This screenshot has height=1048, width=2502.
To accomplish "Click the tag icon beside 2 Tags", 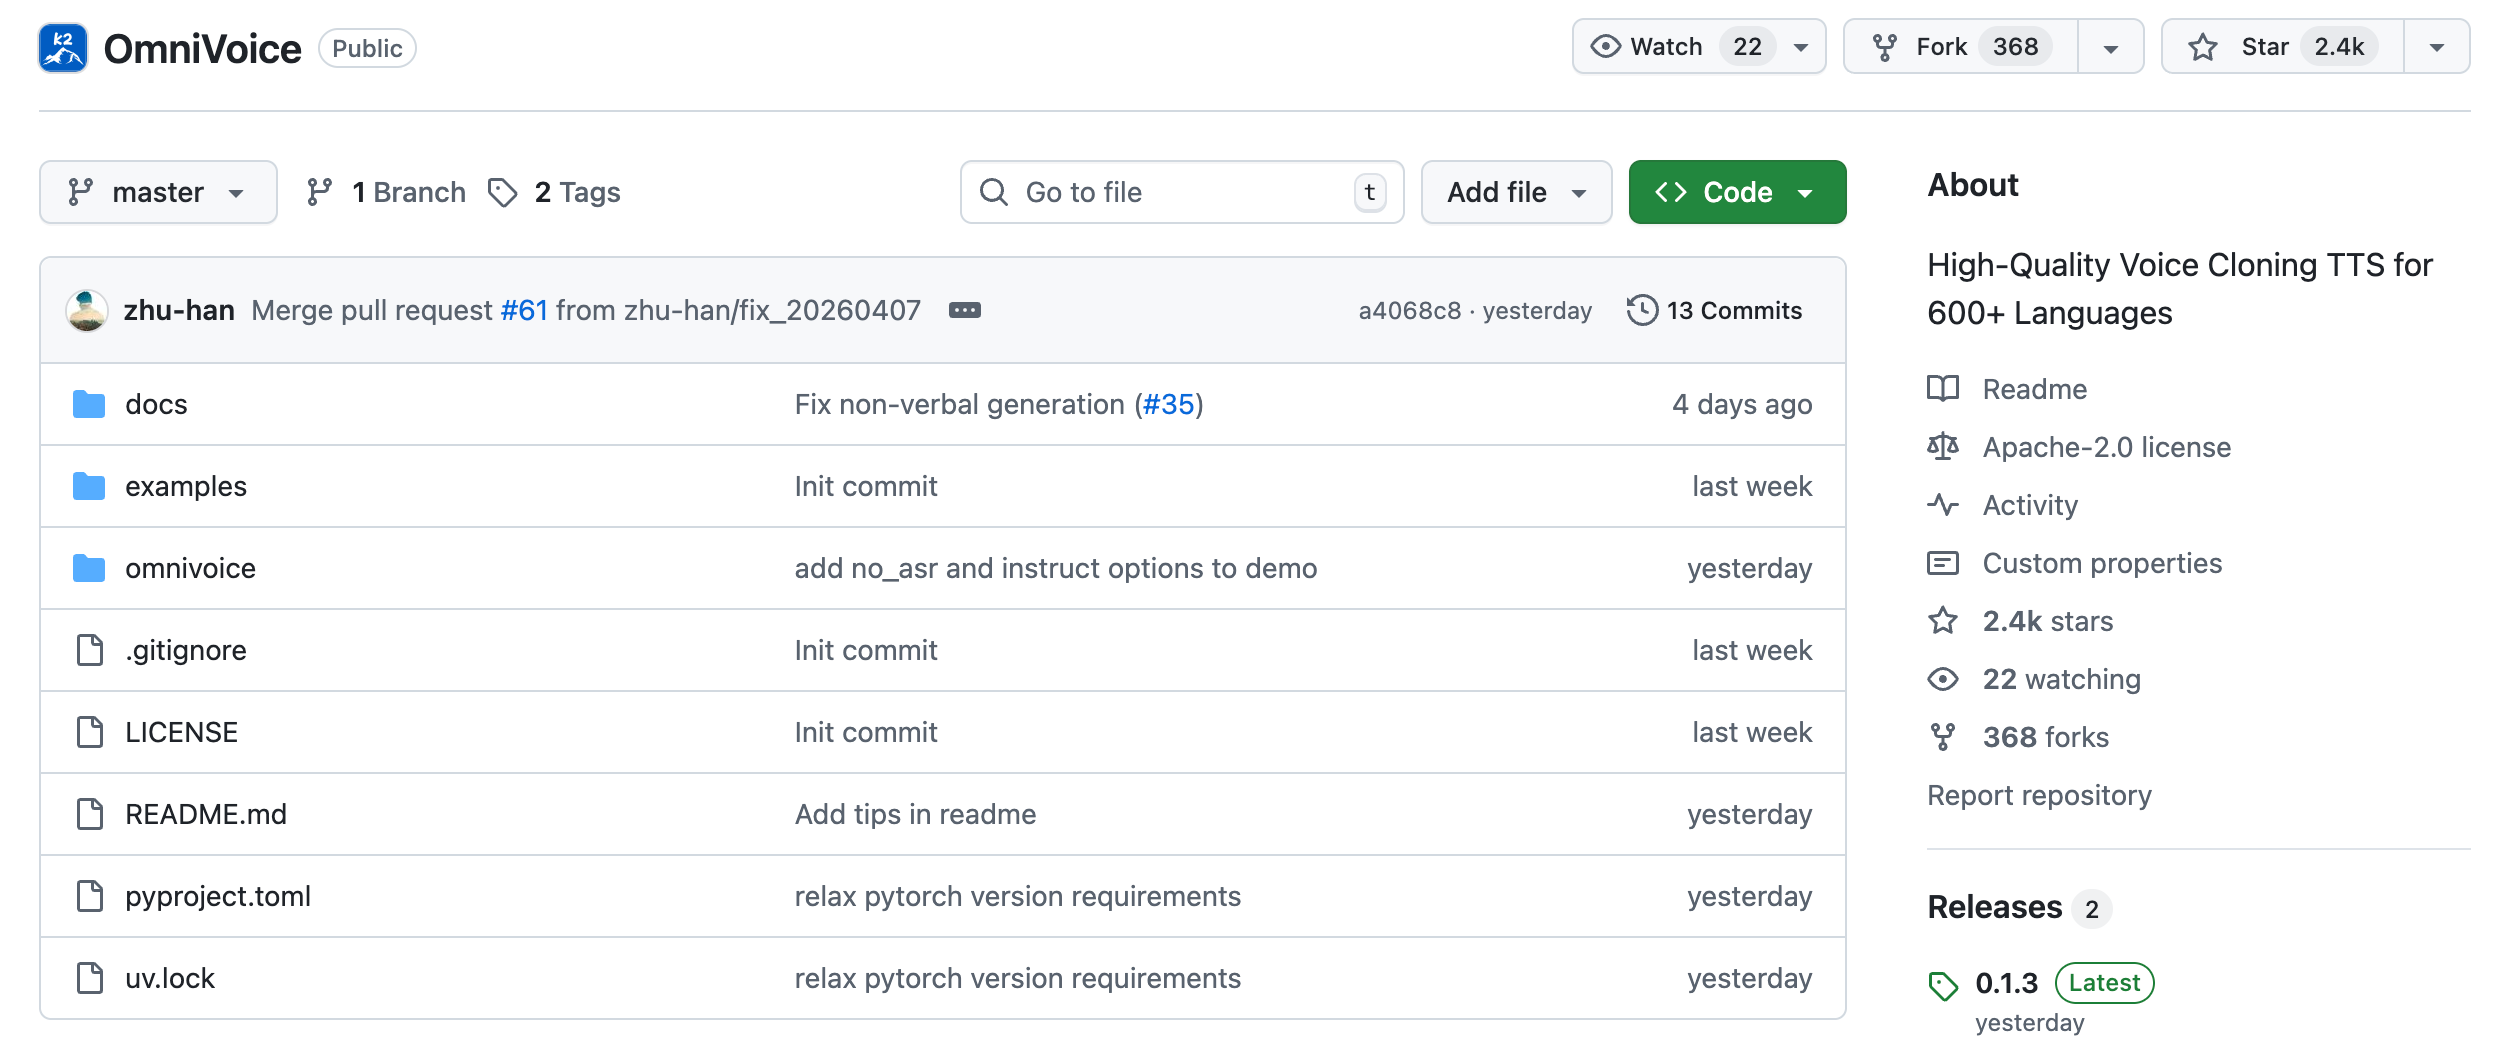I will click(x=502, y=192).
